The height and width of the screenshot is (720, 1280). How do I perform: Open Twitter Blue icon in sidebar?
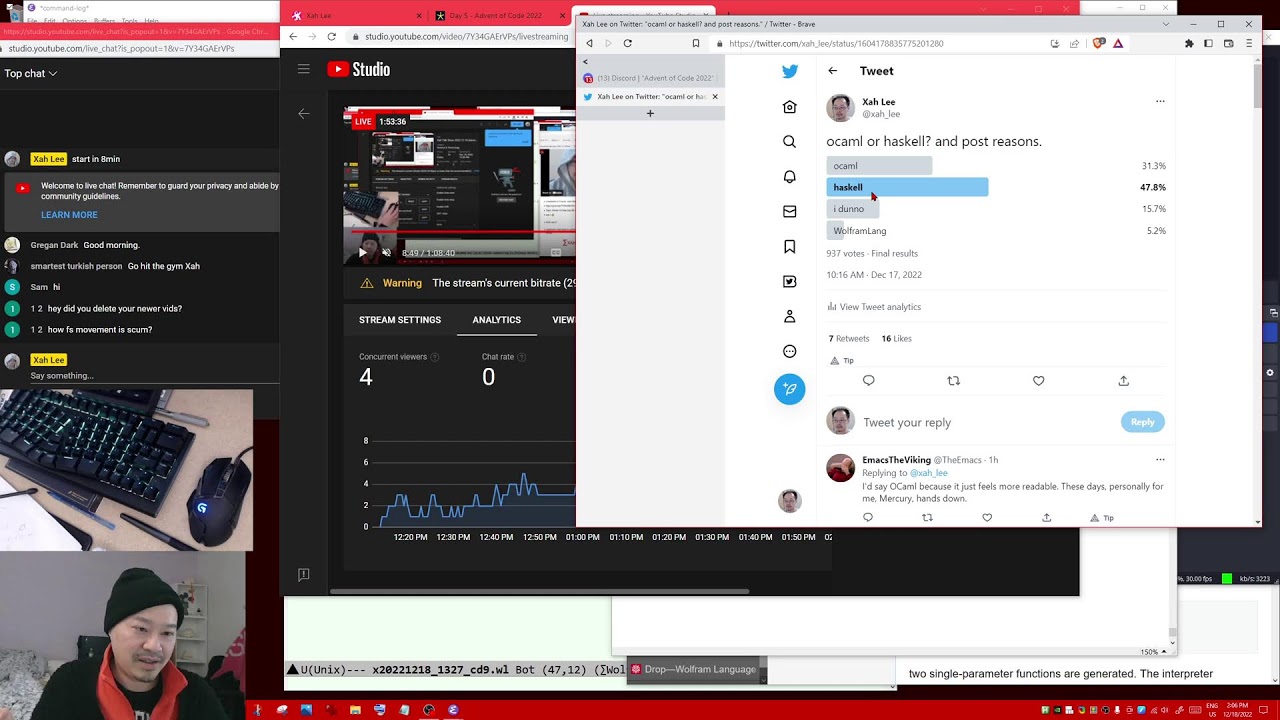coord(790,282)
